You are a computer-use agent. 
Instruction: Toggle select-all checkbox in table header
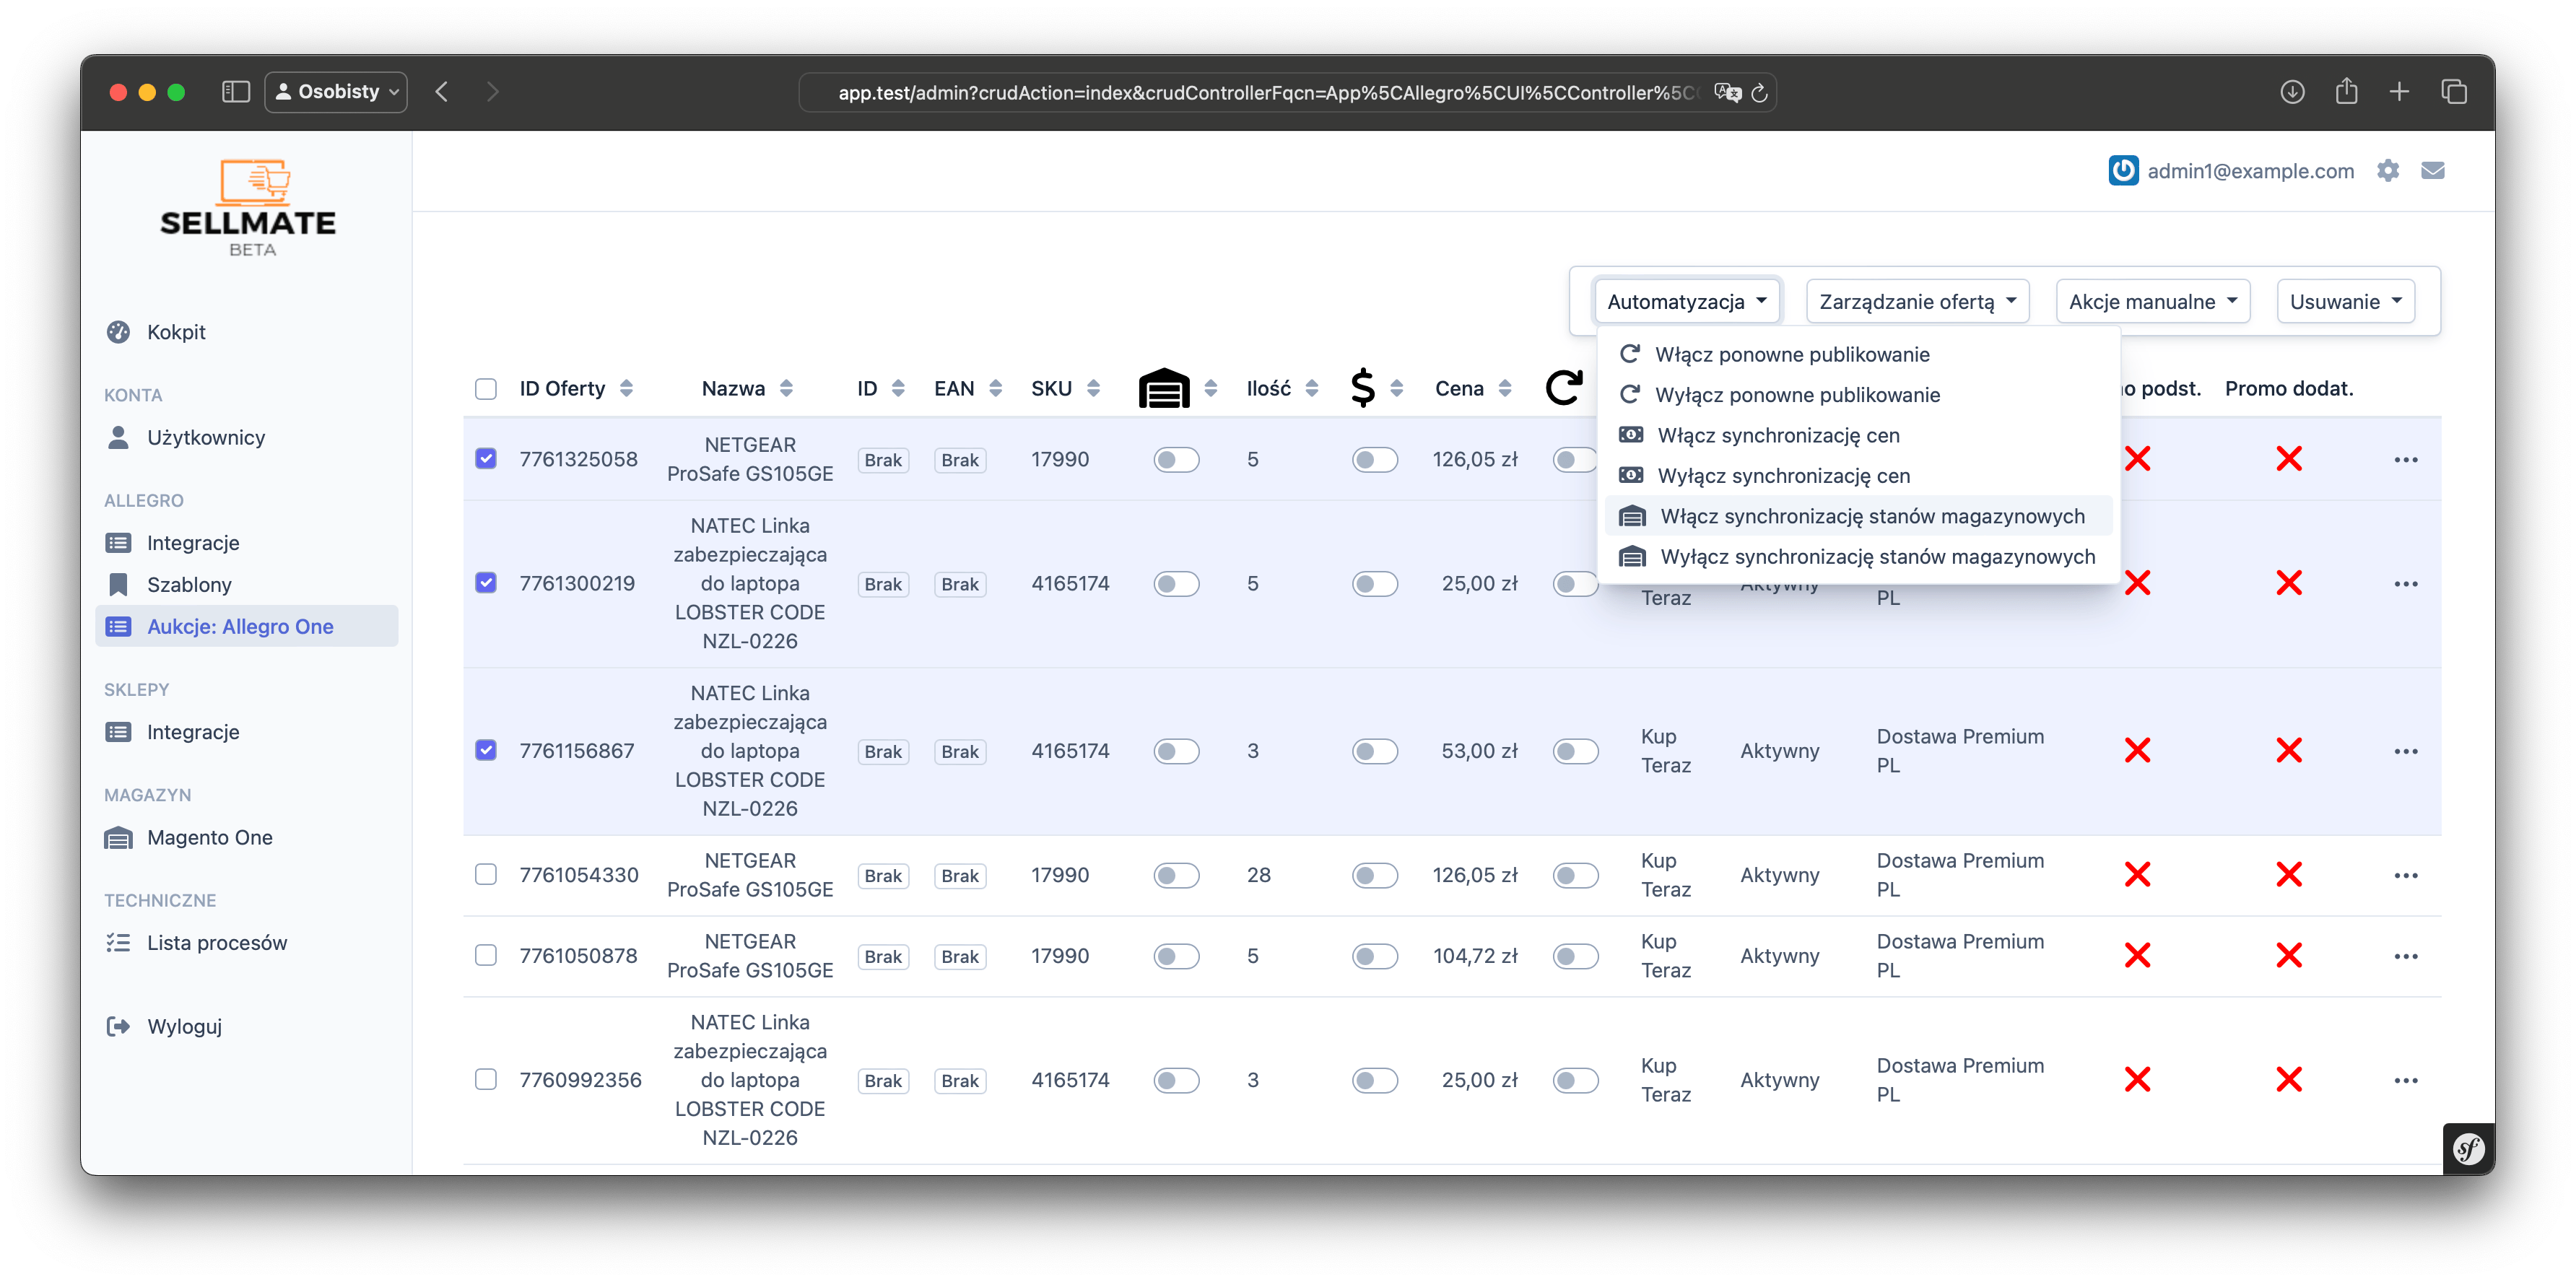pos(486,388)
